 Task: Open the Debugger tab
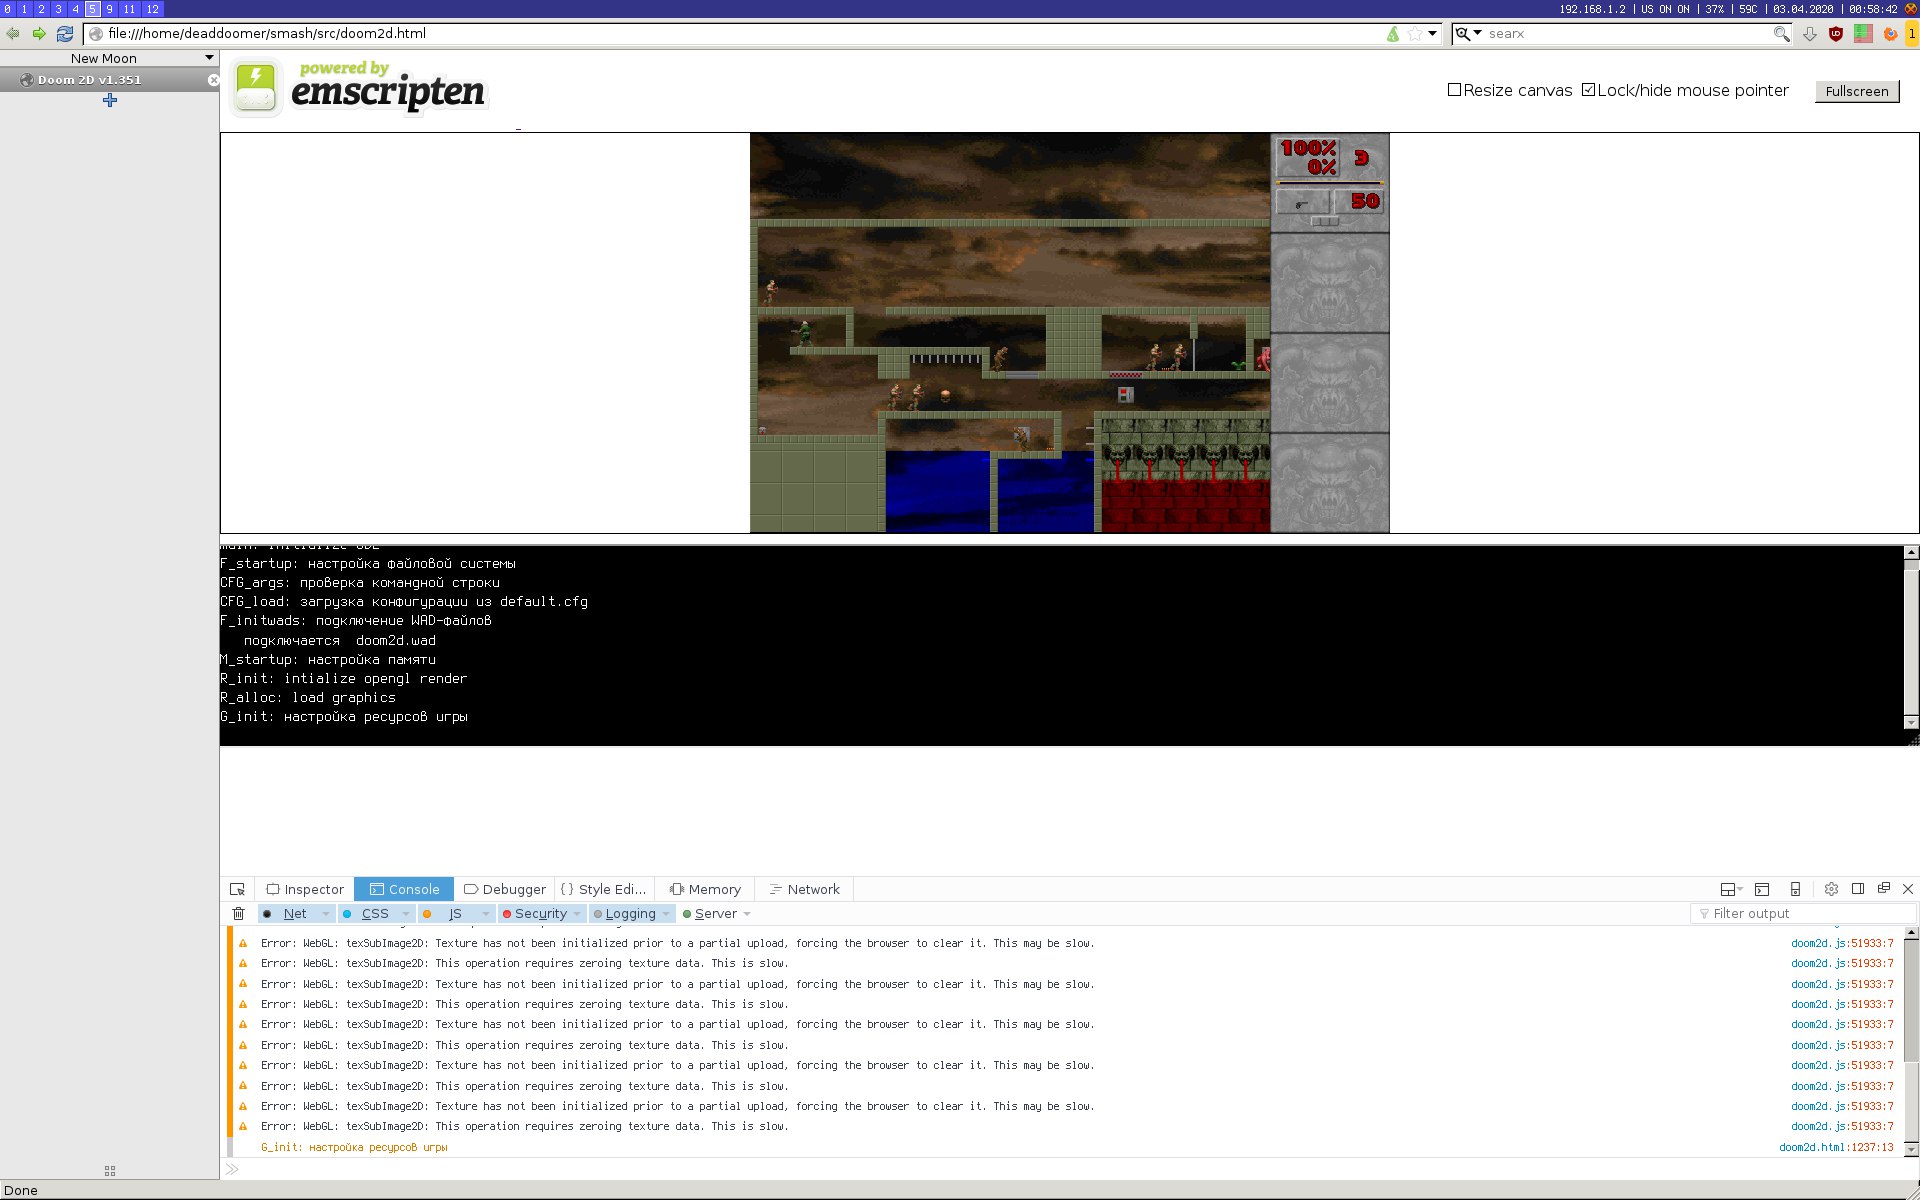[505, 889]
